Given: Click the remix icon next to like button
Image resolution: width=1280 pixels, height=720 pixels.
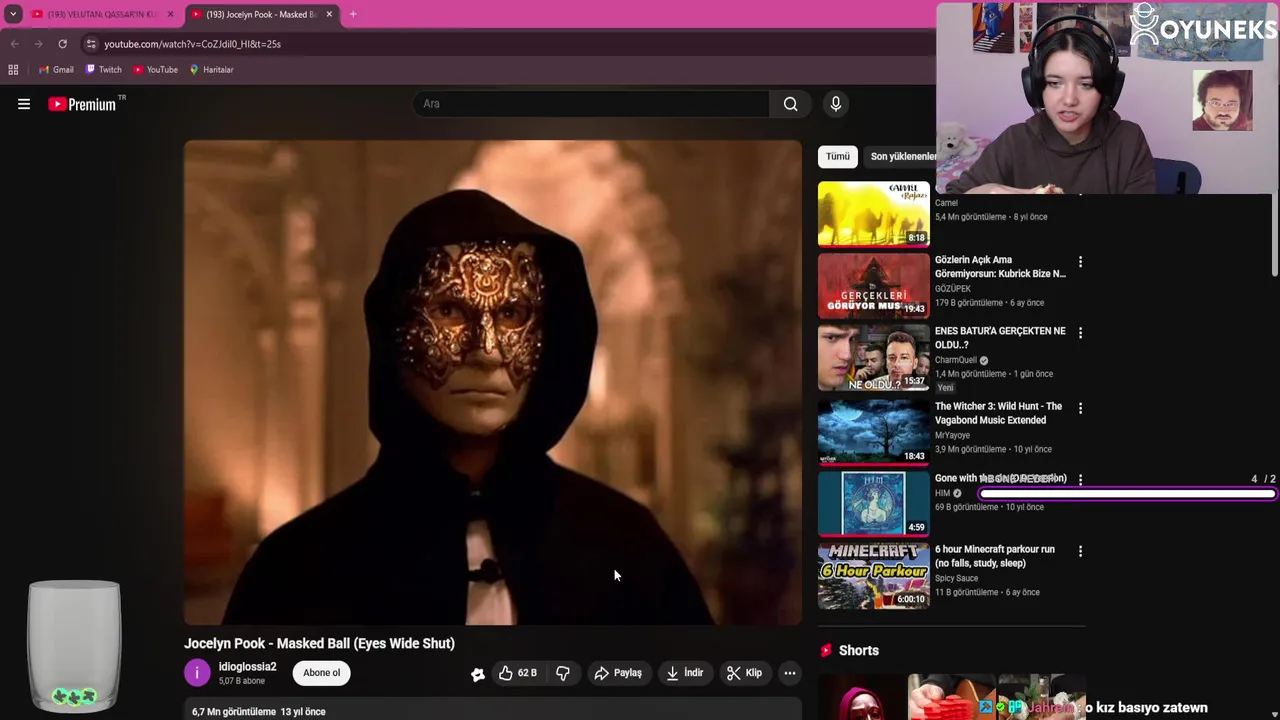Looking at the screenshot, I should 478,674.
